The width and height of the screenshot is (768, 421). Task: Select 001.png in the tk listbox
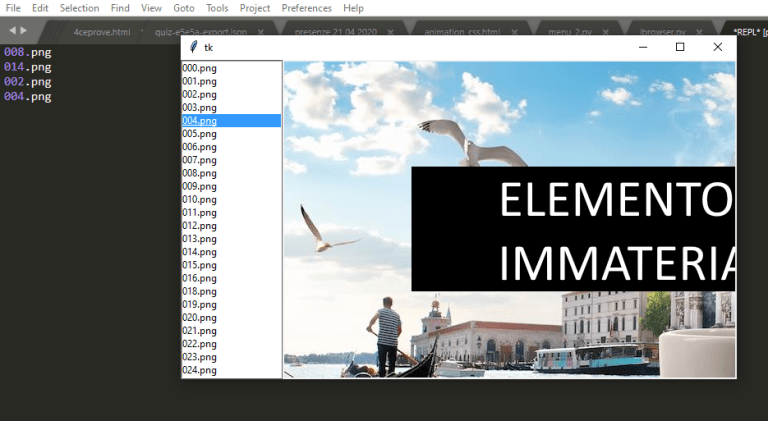(231, 81)
